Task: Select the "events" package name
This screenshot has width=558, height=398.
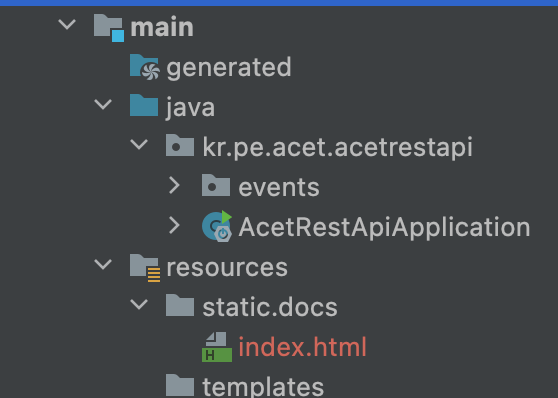Action: click(279, 188)
